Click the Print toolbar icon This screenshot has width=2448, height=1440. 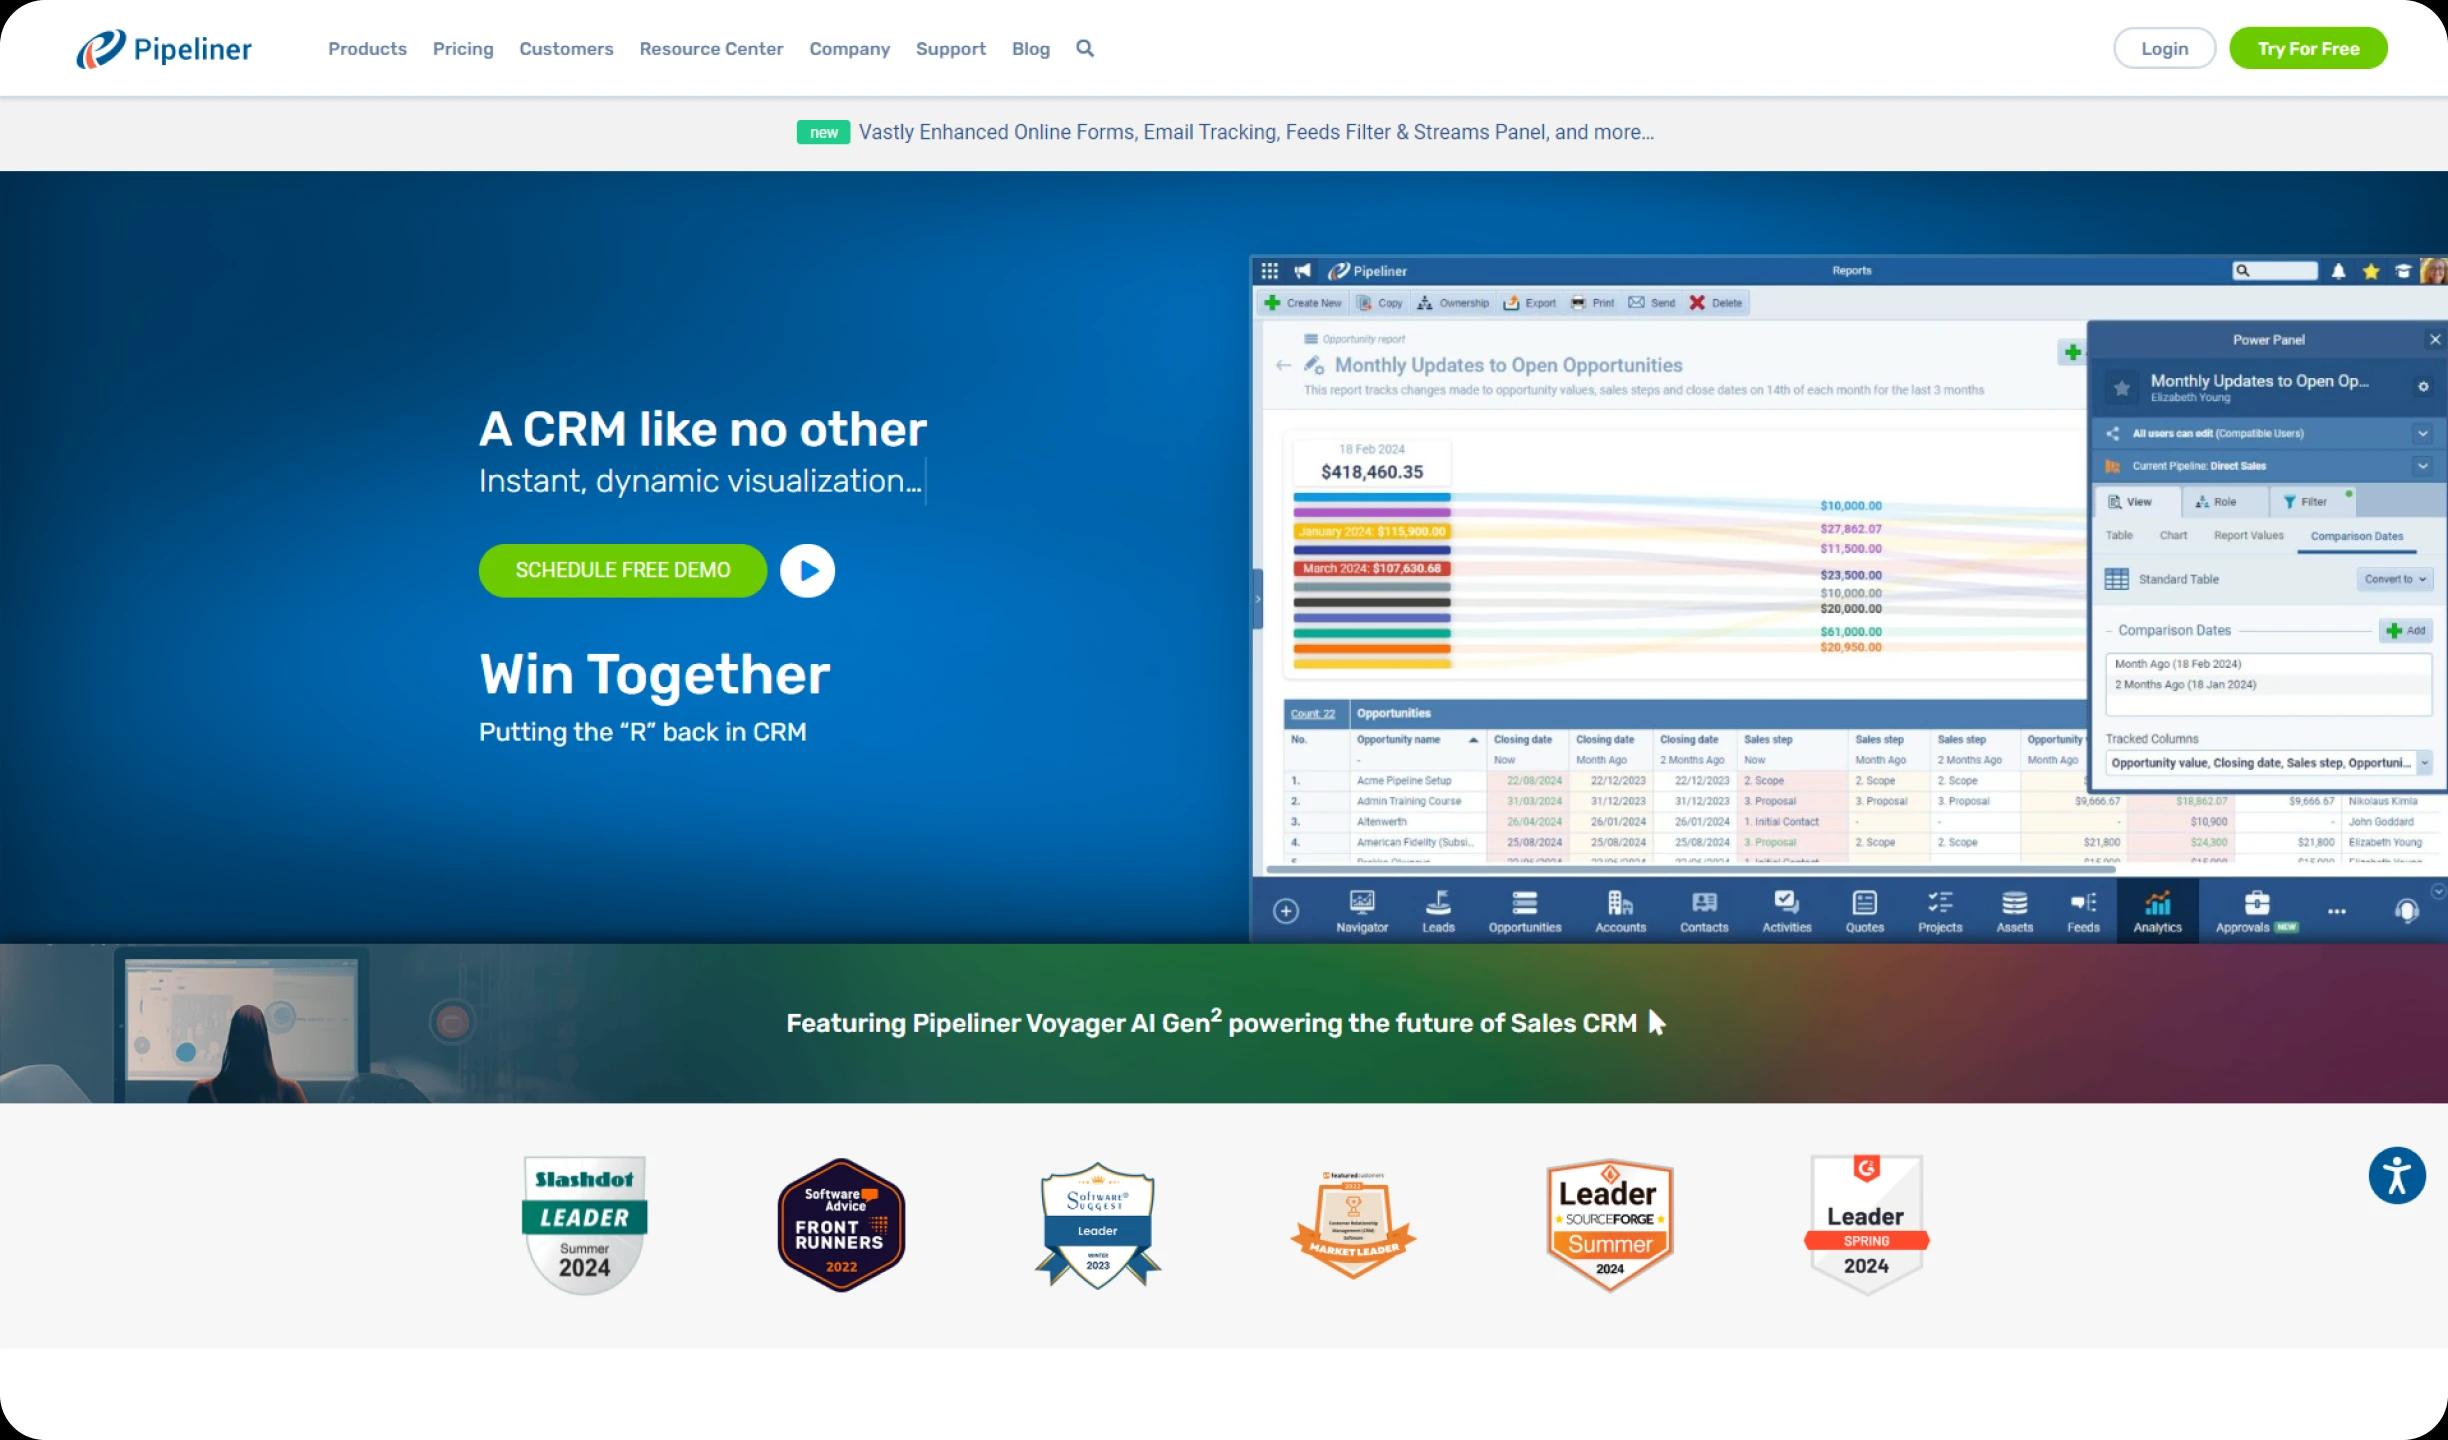[x=1592, y=303]
